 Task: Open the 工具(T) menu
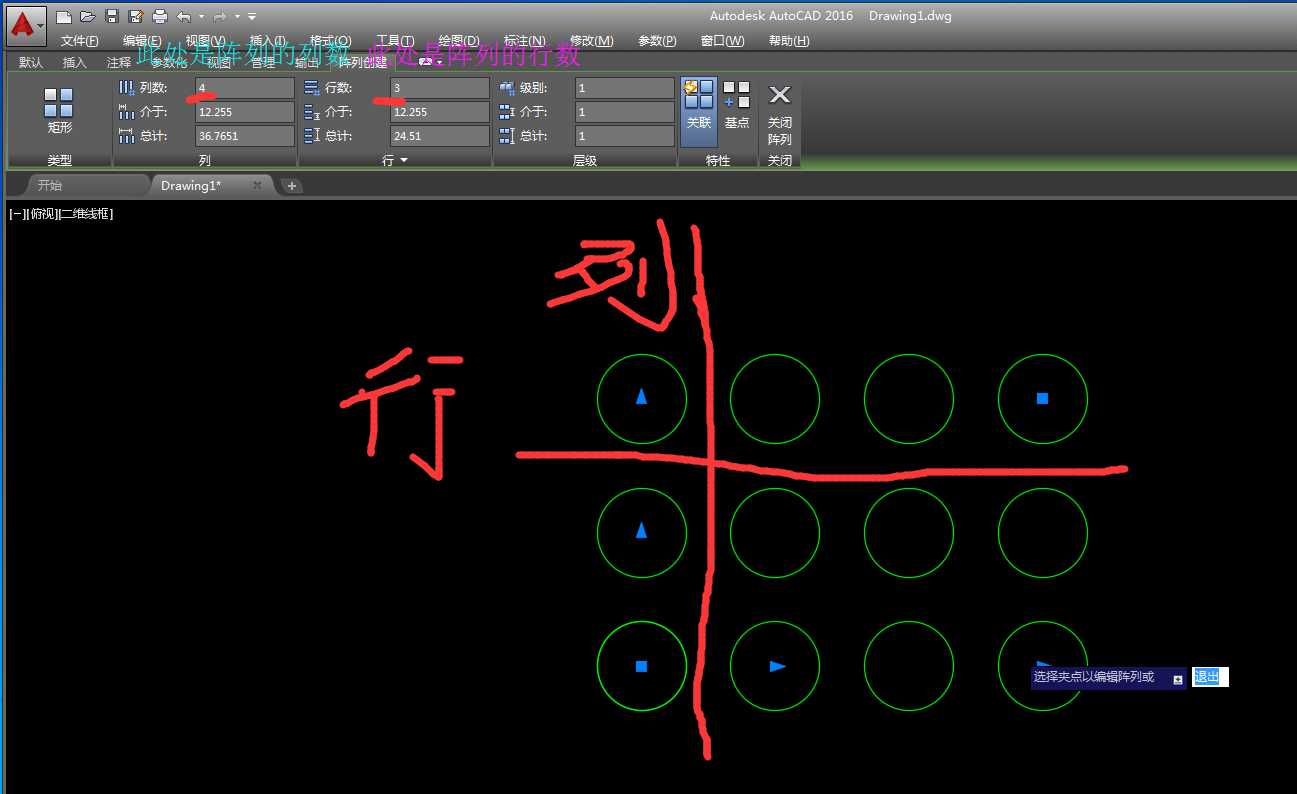click(395, 41)
